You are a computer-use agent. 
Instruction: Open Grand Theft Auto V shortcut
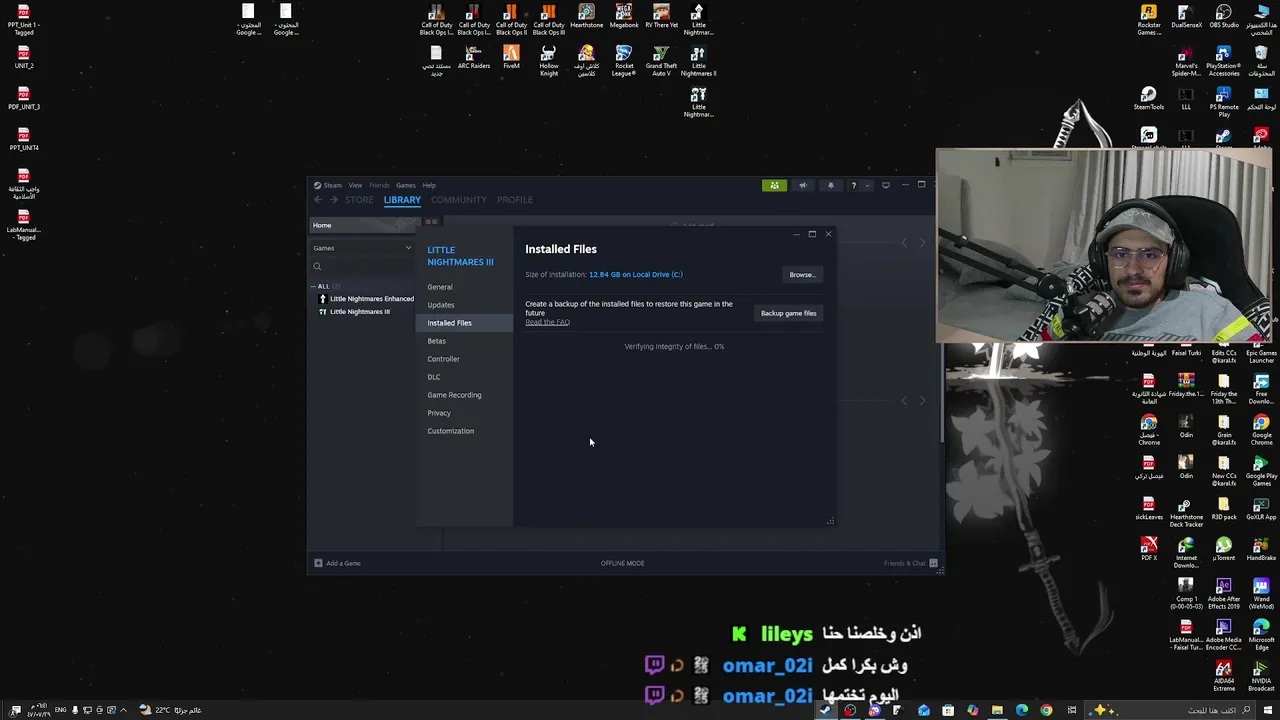click(x=661, y=61)
